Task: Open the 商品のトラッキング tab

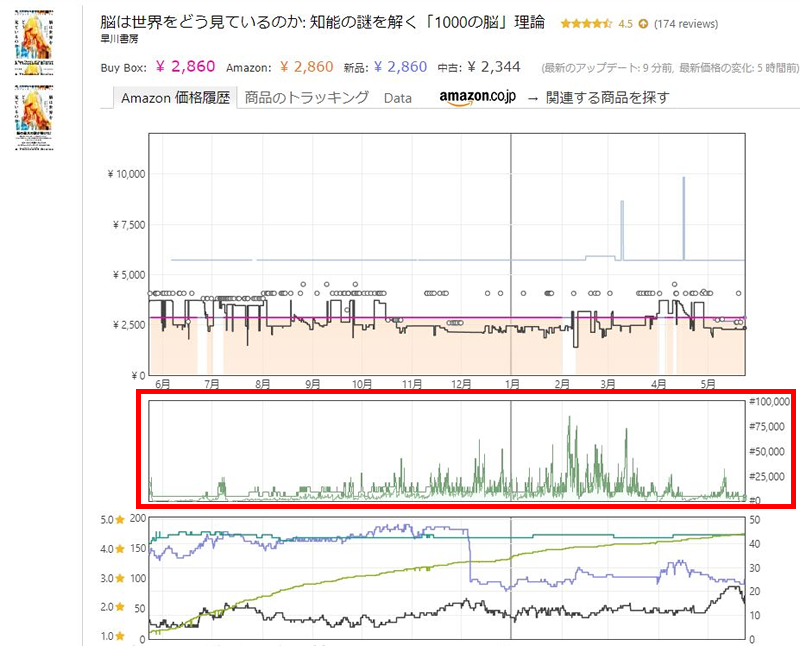Action: pos(306,98)
